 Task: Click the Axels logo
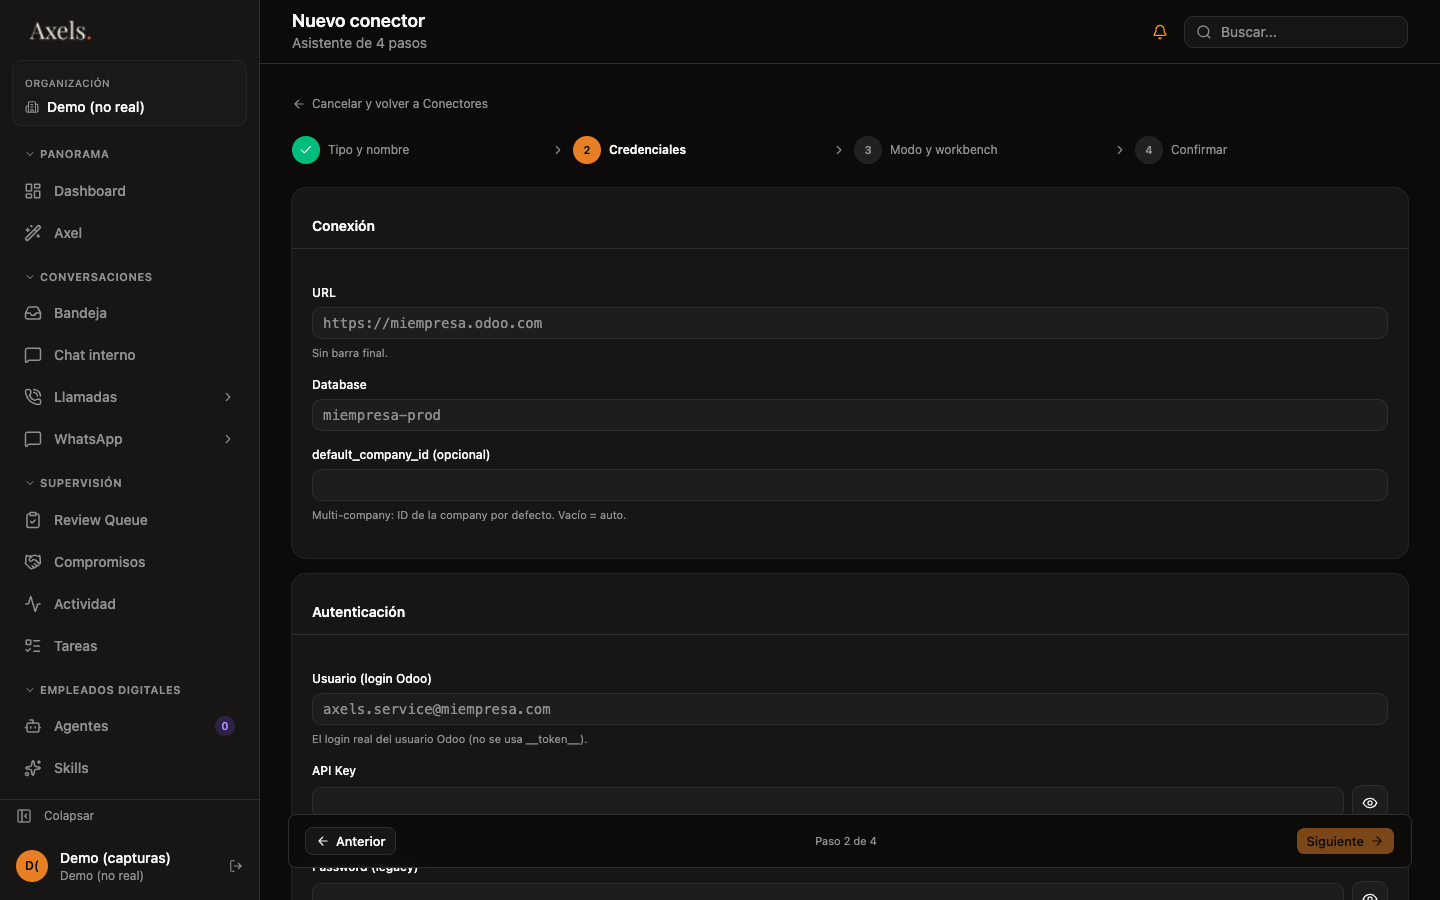coord(60,31)
